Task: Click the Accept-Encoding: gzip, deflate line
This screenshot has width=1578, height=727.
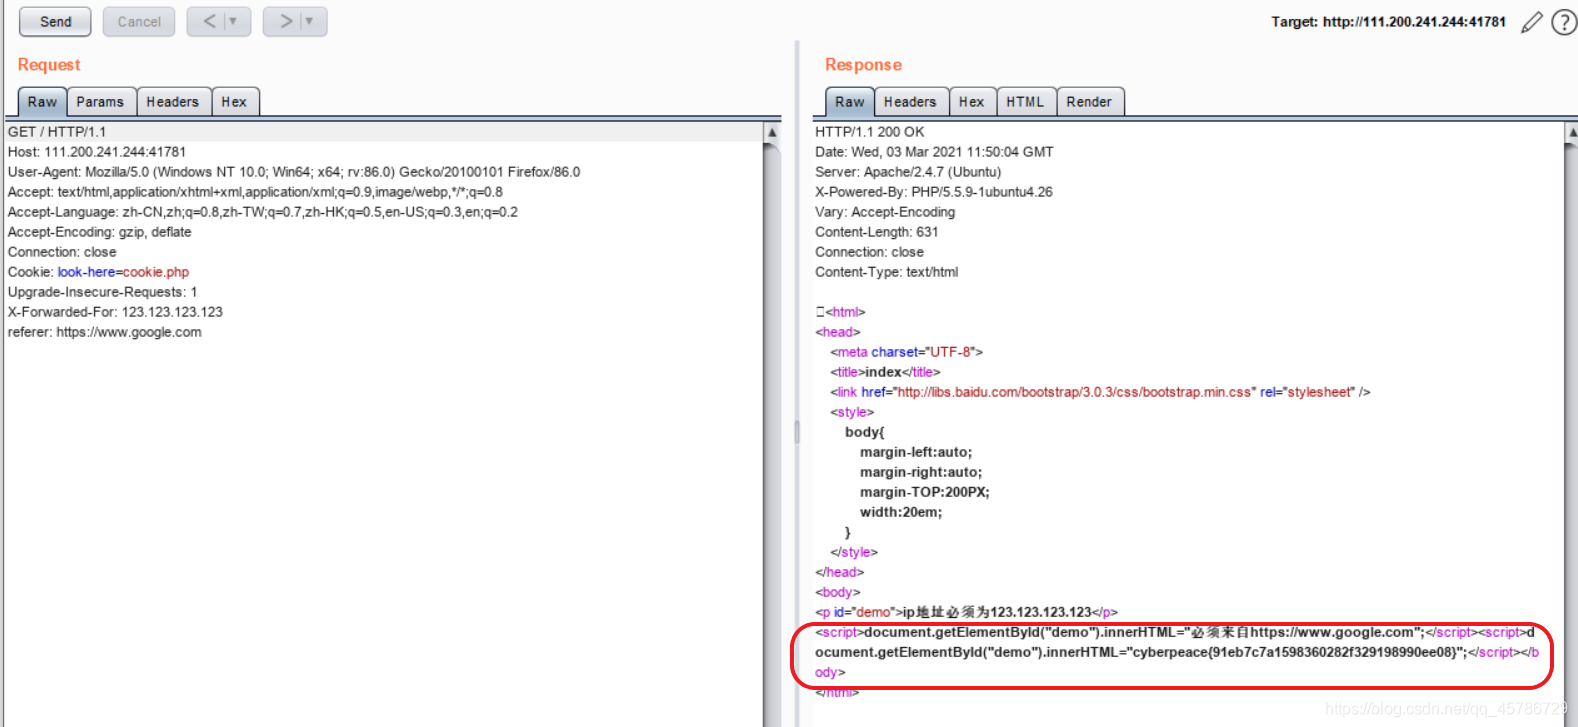Action: [100, 232]
